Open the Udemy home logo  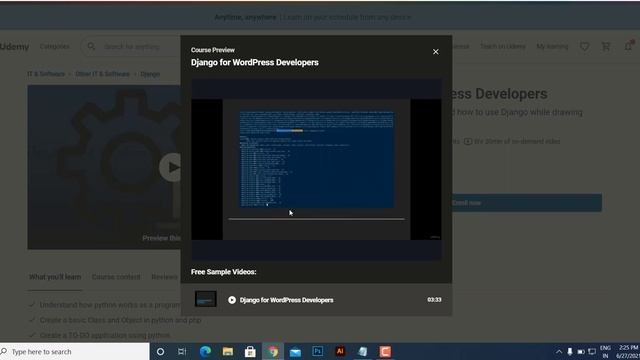coord(15,47)
